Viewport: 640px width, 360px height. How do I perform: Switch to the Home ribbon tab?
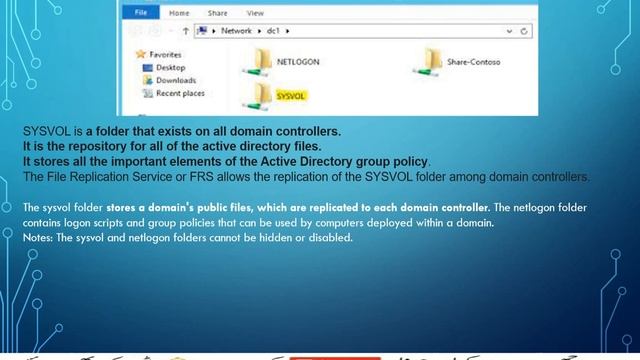pos(179,13)
